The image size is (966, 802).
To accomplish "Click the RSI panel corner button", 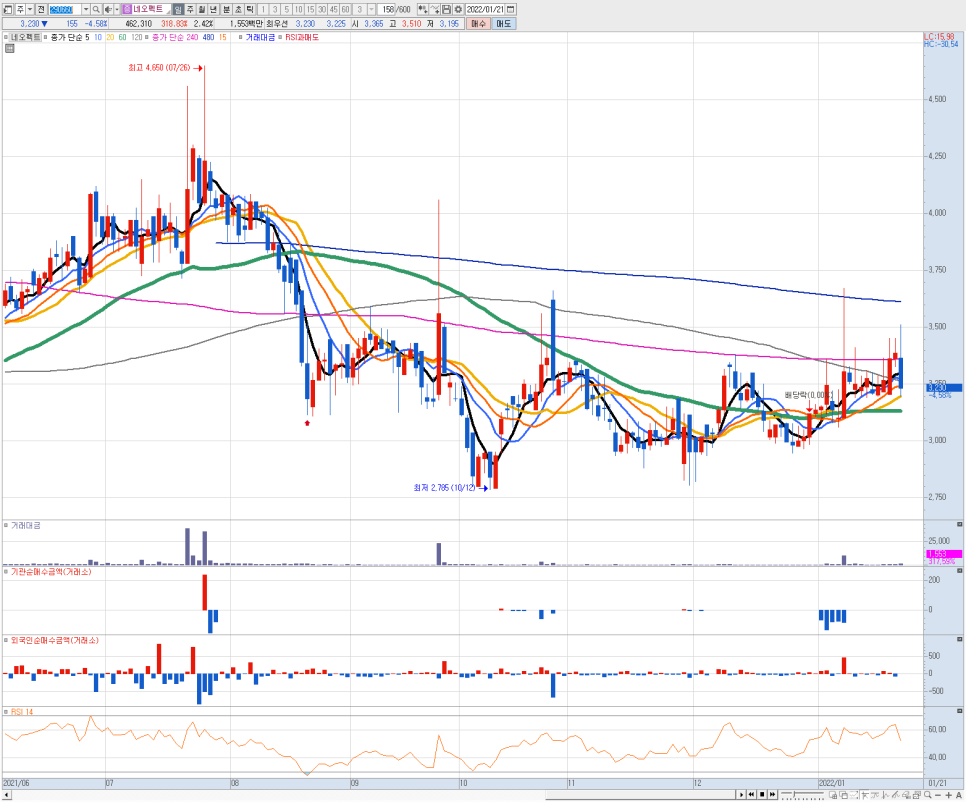I will tap(959, 711).
